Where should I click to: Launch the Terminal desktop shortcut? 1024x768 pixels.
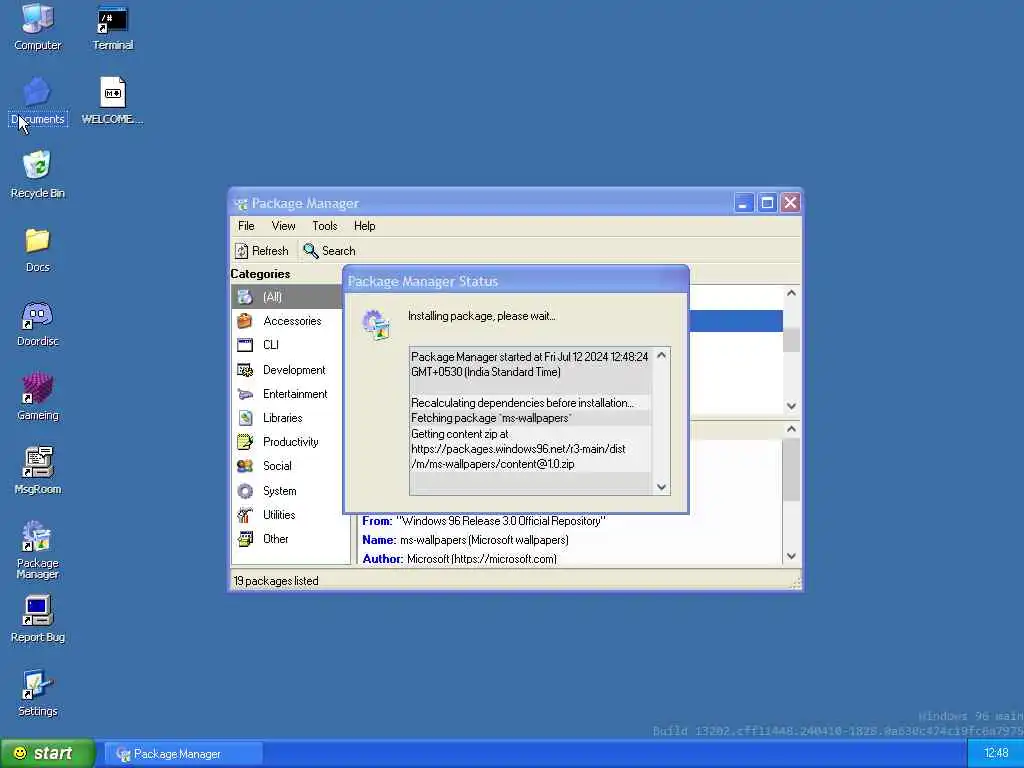click(x=112, y=27)
